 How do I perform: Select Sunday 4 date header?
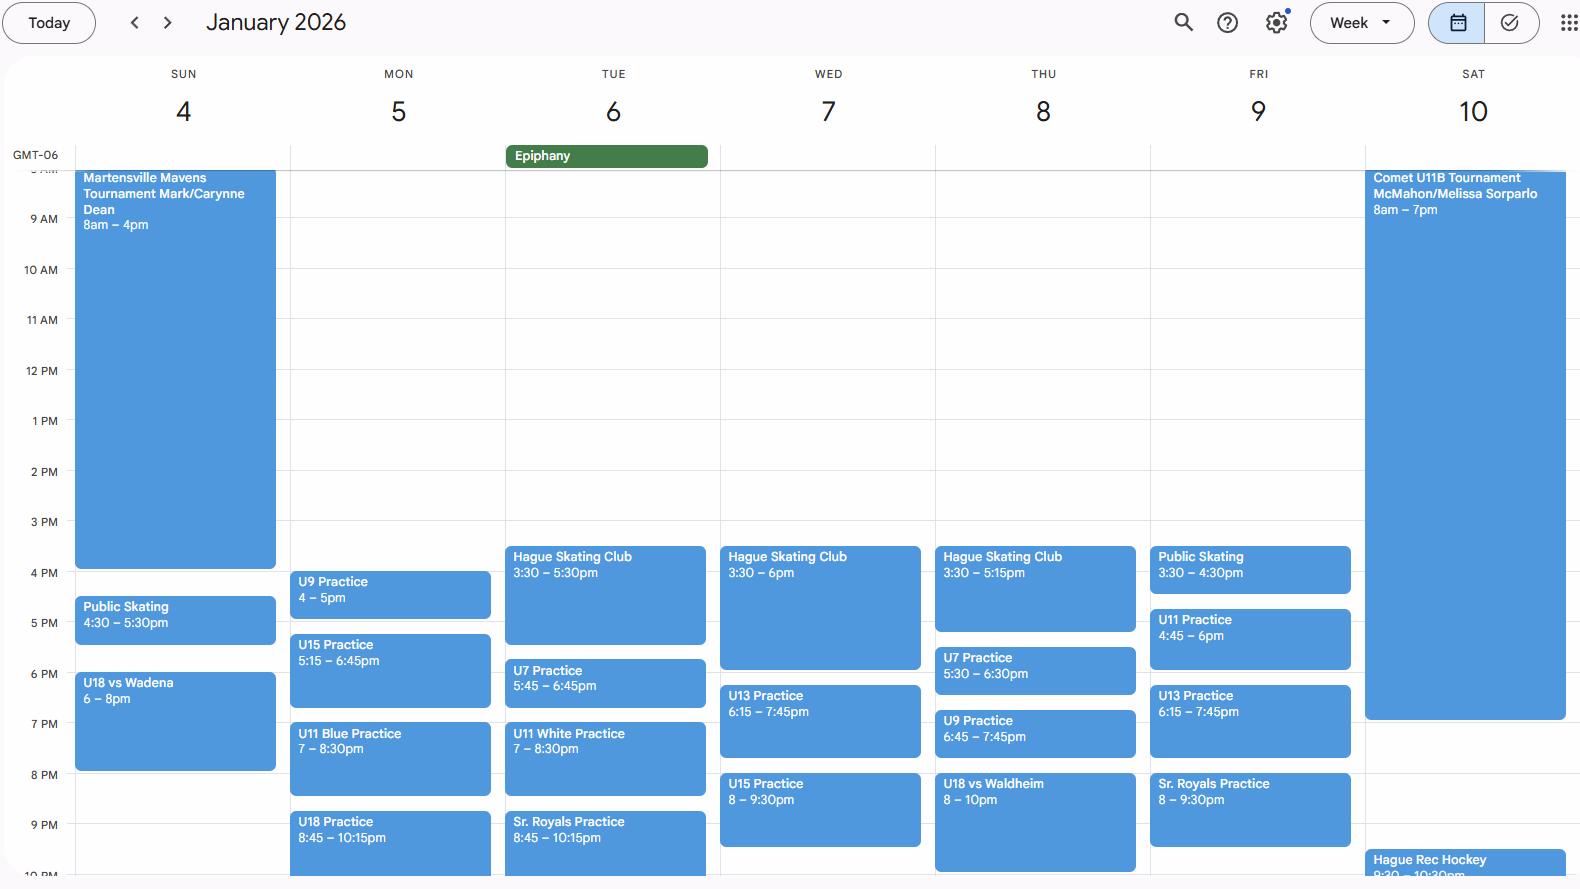click(183, 111)
